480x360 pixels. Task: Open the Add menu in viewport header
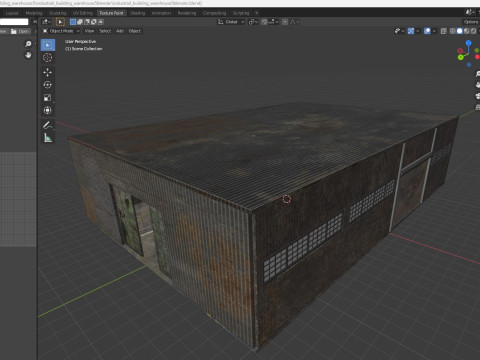(x=120, y=31)
